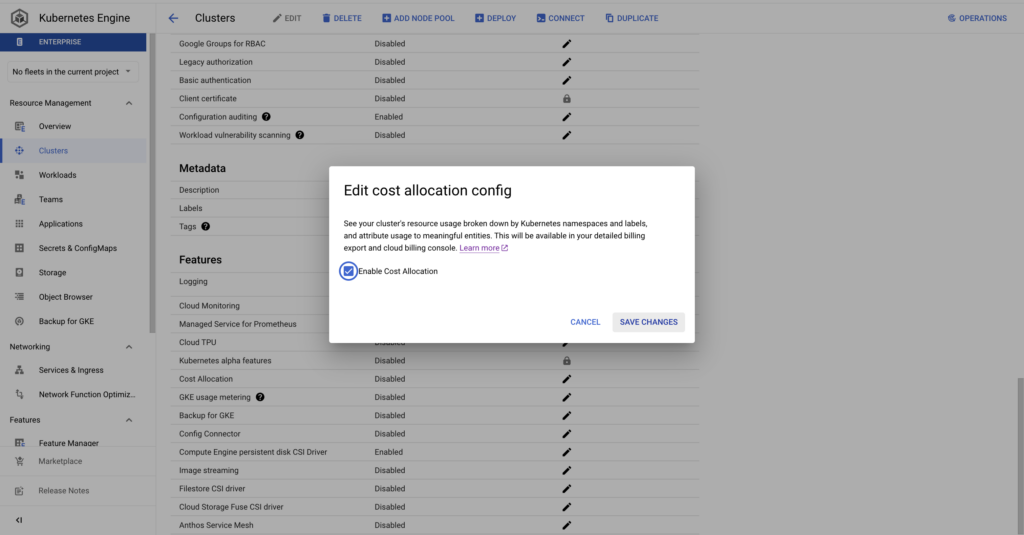Click CONNECT in the cluster toolbar
Image resolution: width=1024 pixels, height=535 pixels.
(x=560, y=18)
